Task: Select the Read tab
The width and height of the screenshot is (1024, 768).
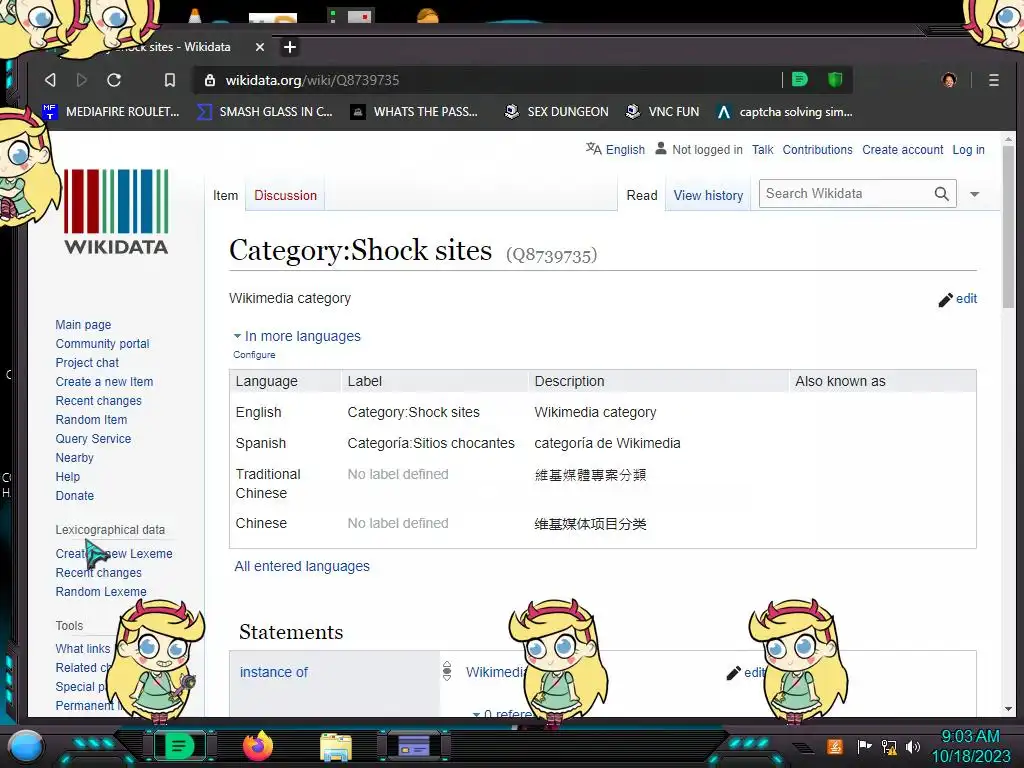Action: coord(641,195)
